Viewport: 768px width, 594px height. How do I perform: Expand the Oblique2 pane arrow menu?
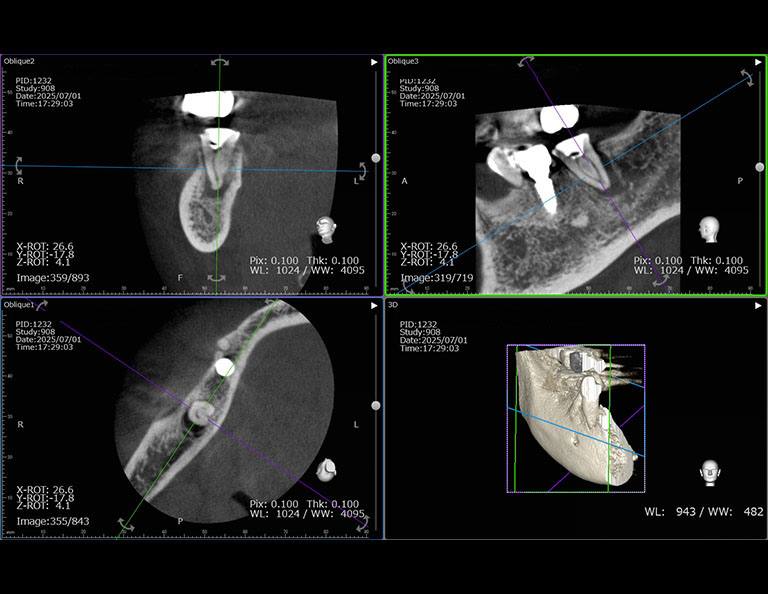pos(374,61)
